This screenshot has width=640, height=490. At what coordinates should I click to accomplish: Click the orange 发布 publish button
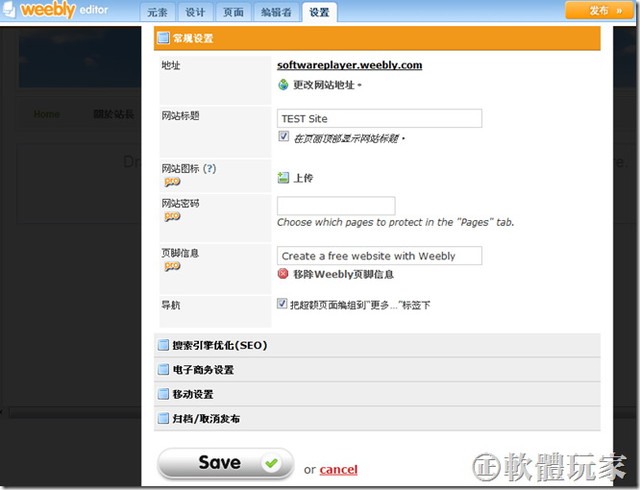tap(600, 10)
